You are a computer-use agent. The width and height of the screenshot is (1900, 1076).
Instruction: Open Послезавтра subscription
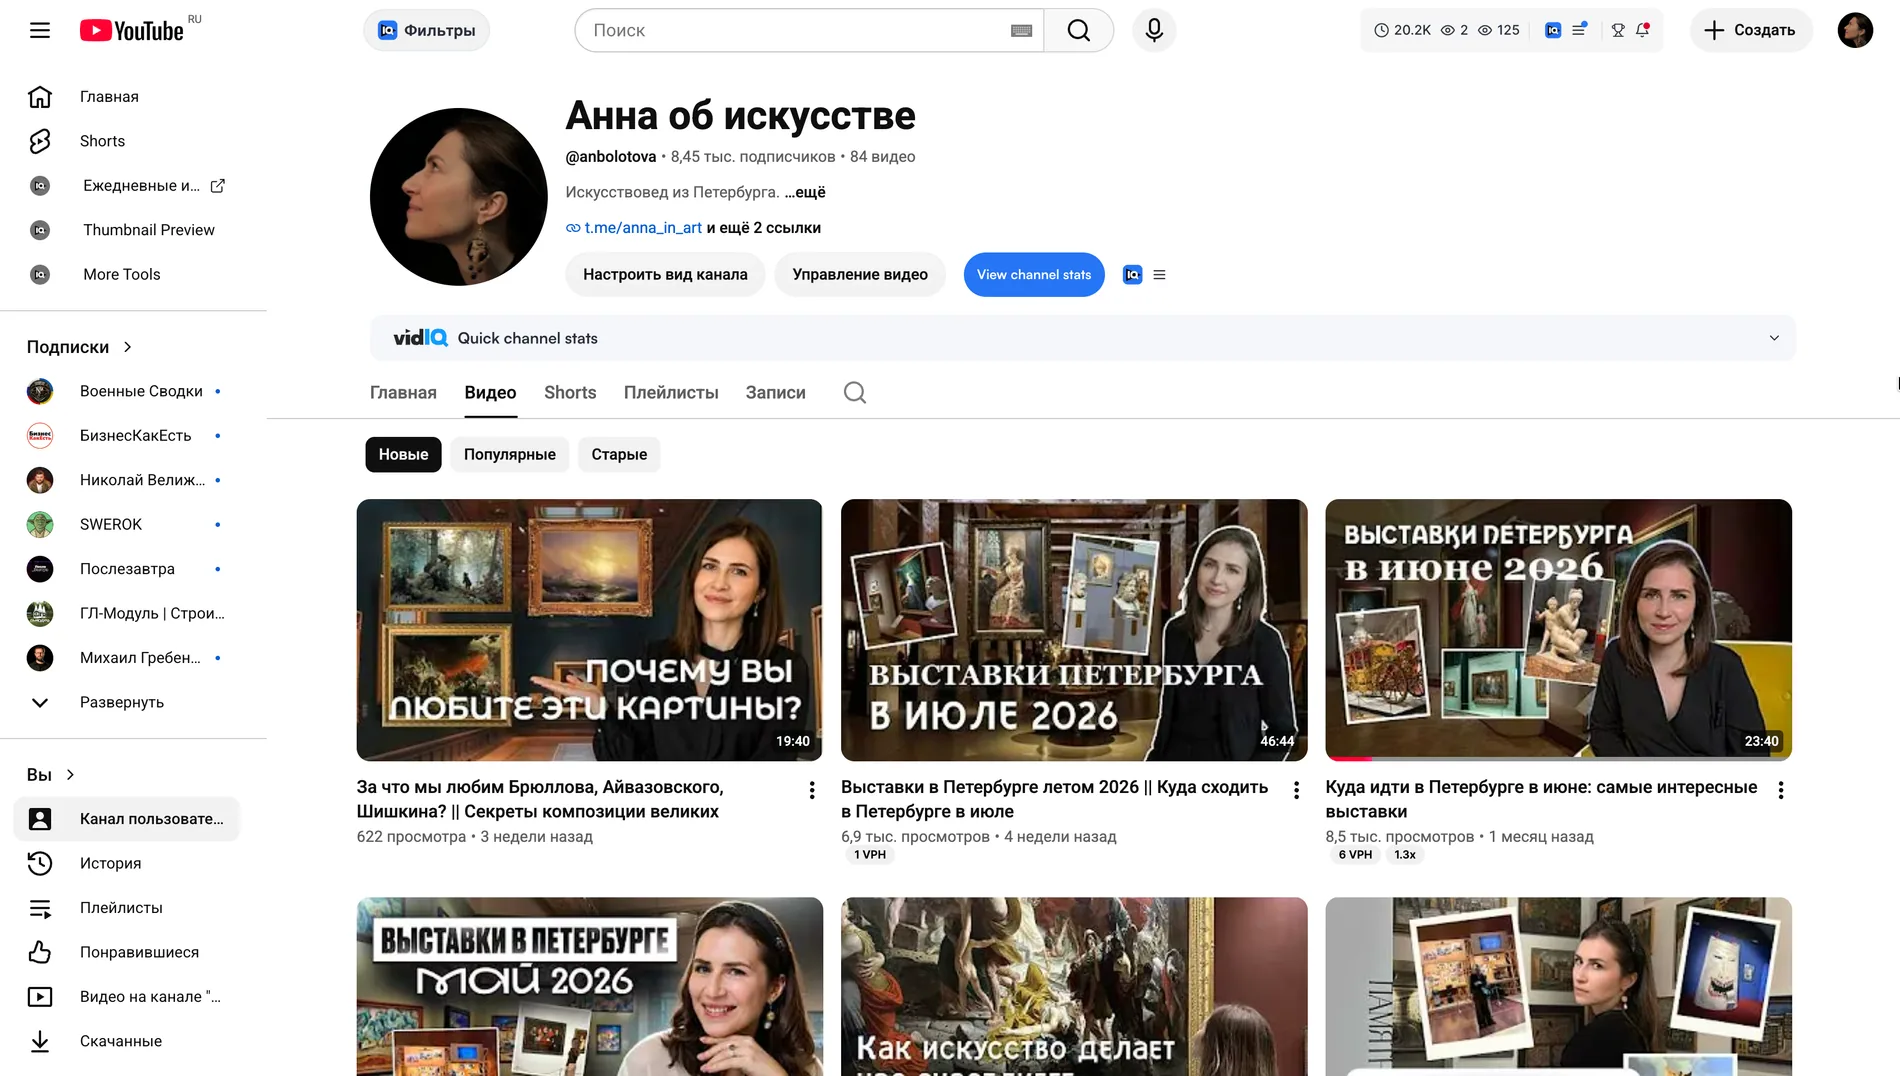[127, 569]
